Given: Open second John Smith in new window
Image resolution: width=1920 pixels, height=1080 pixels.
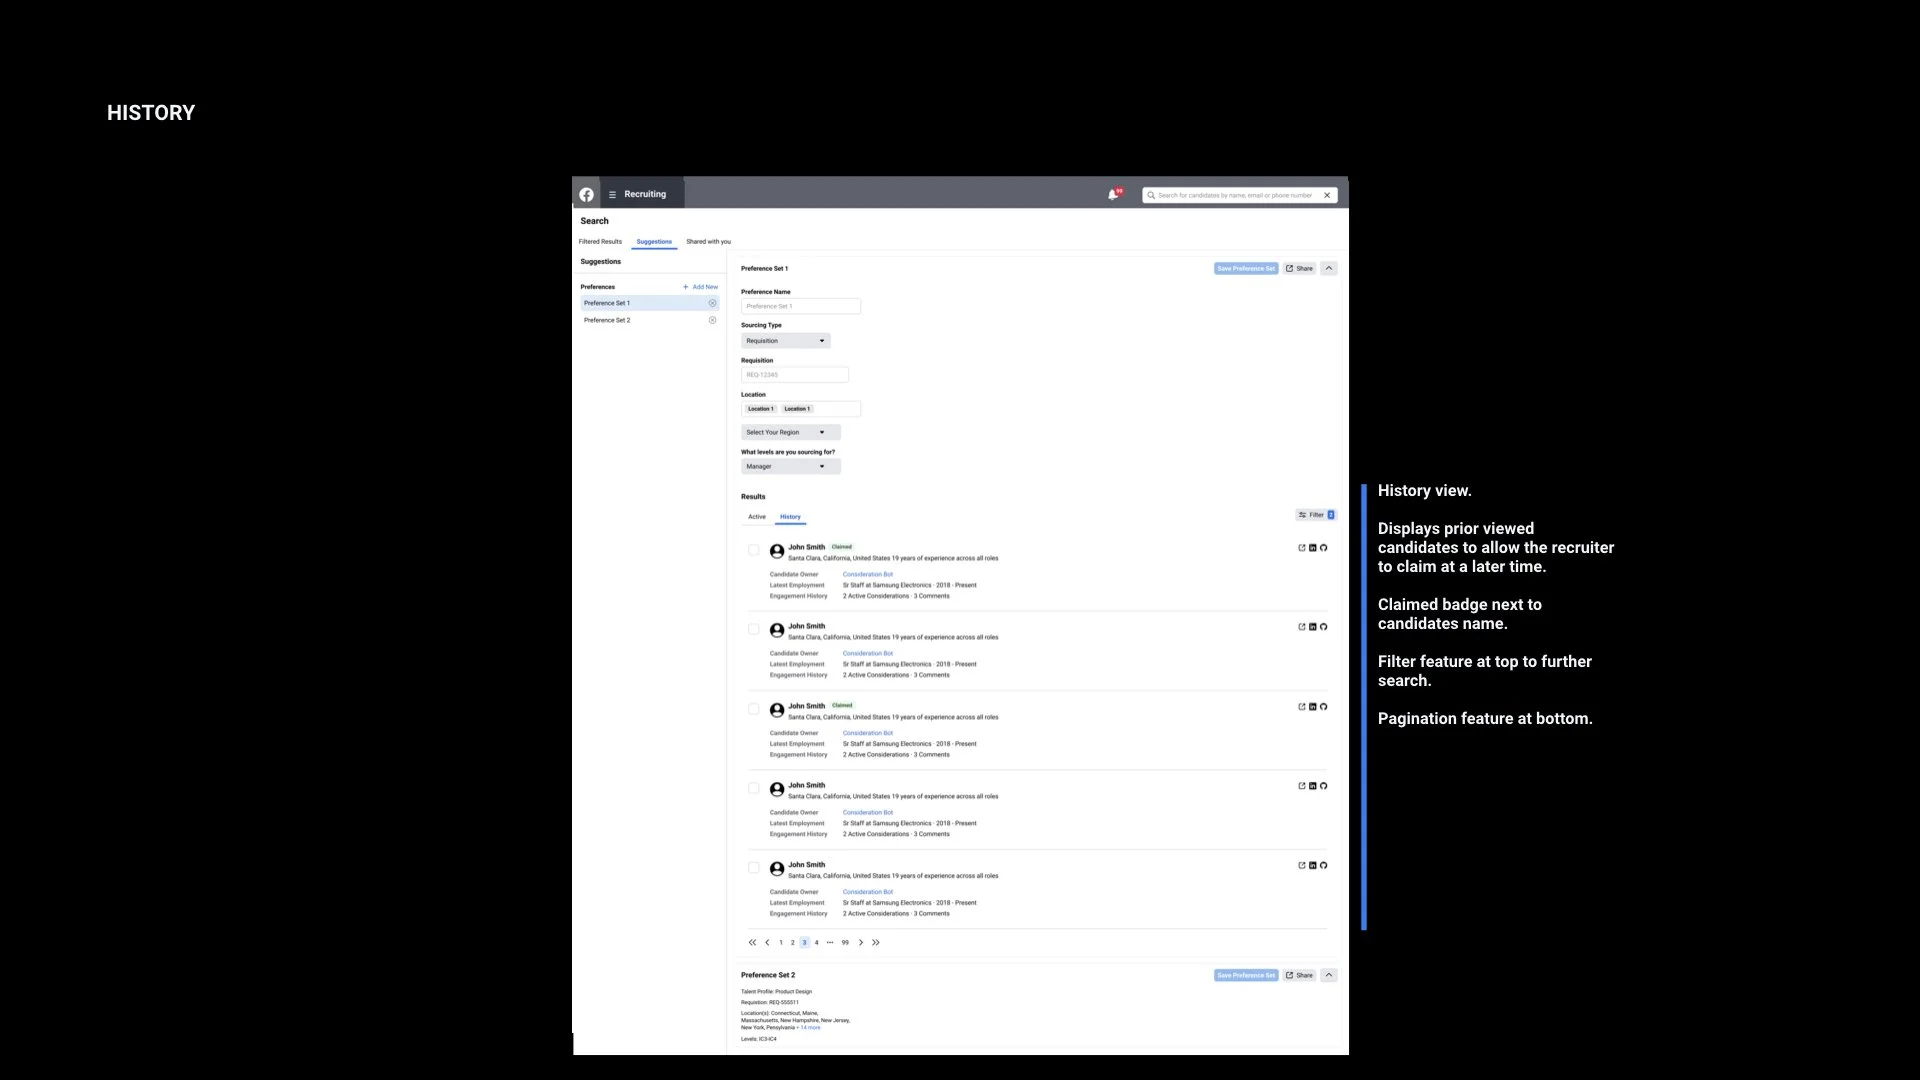Looking at the screenshot, I should [x=1301, y=627].
